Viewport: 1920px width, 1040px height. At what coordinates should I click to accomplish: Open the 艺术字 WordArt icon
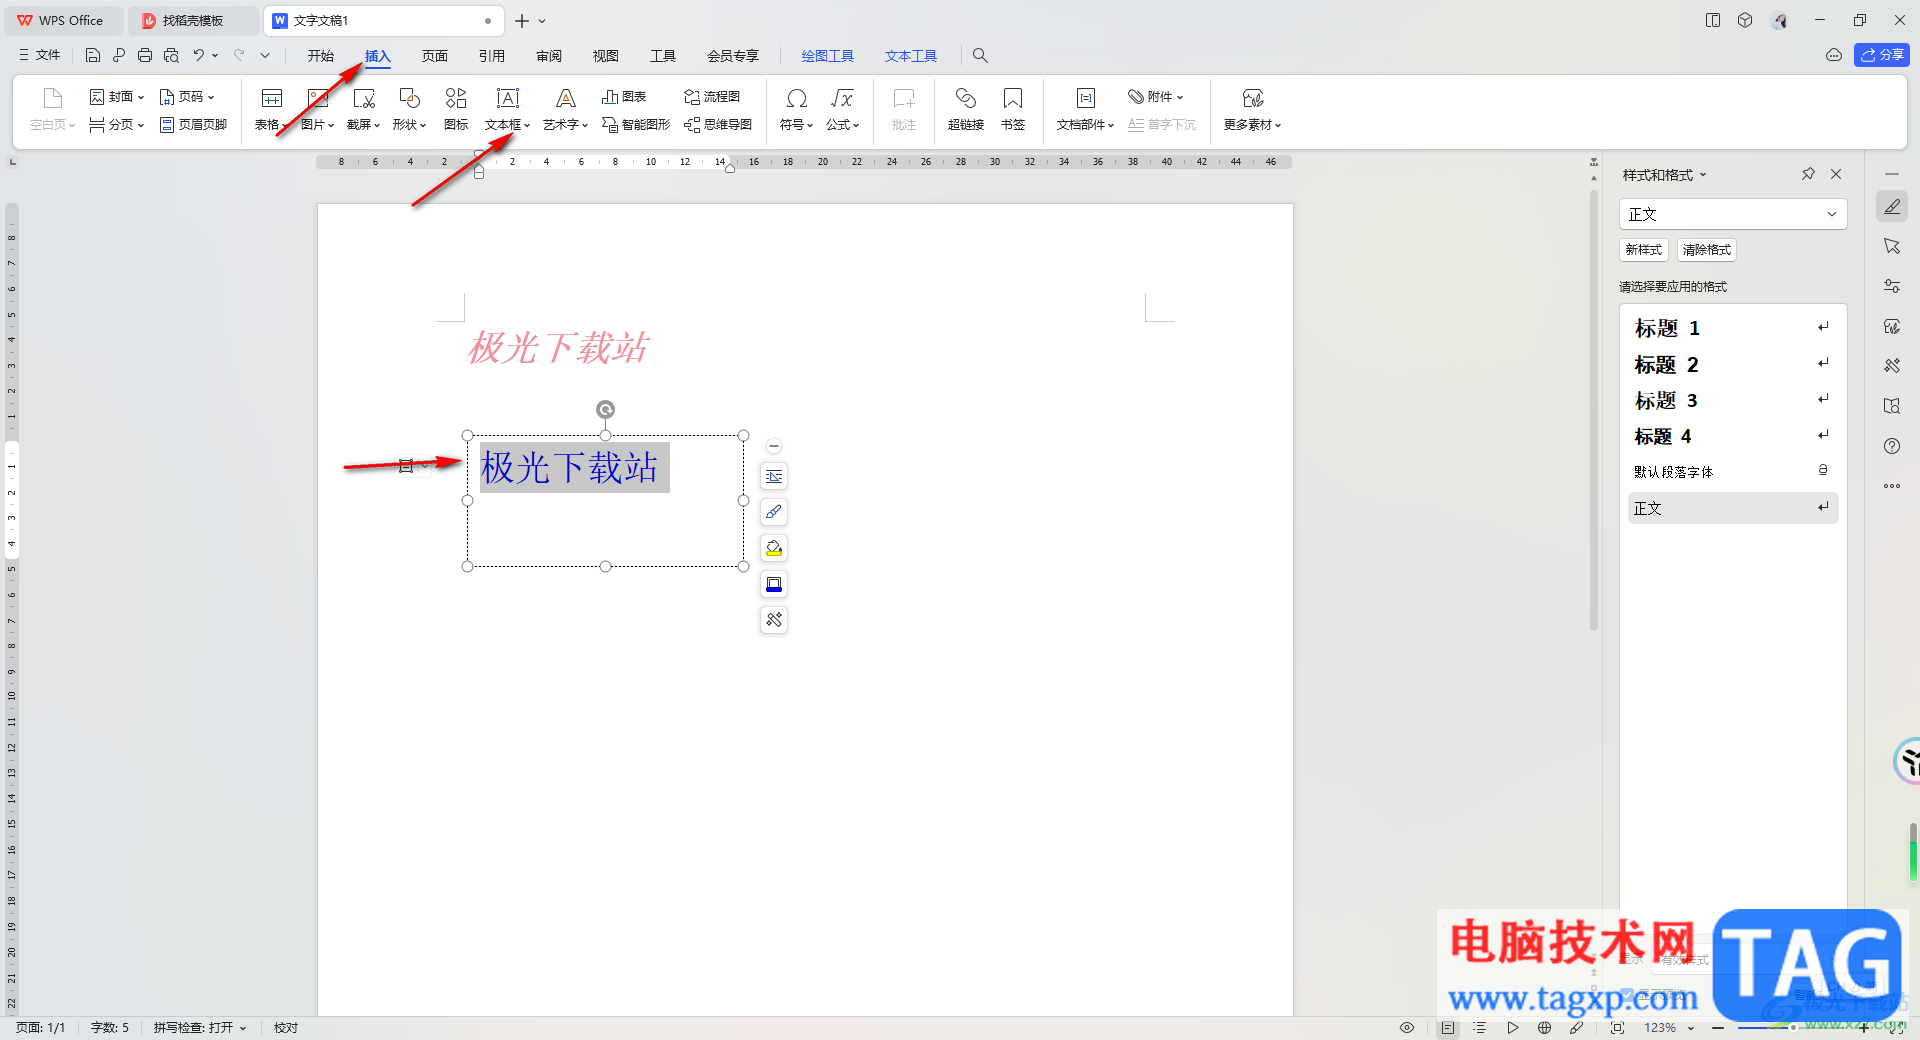coord(566,98)
